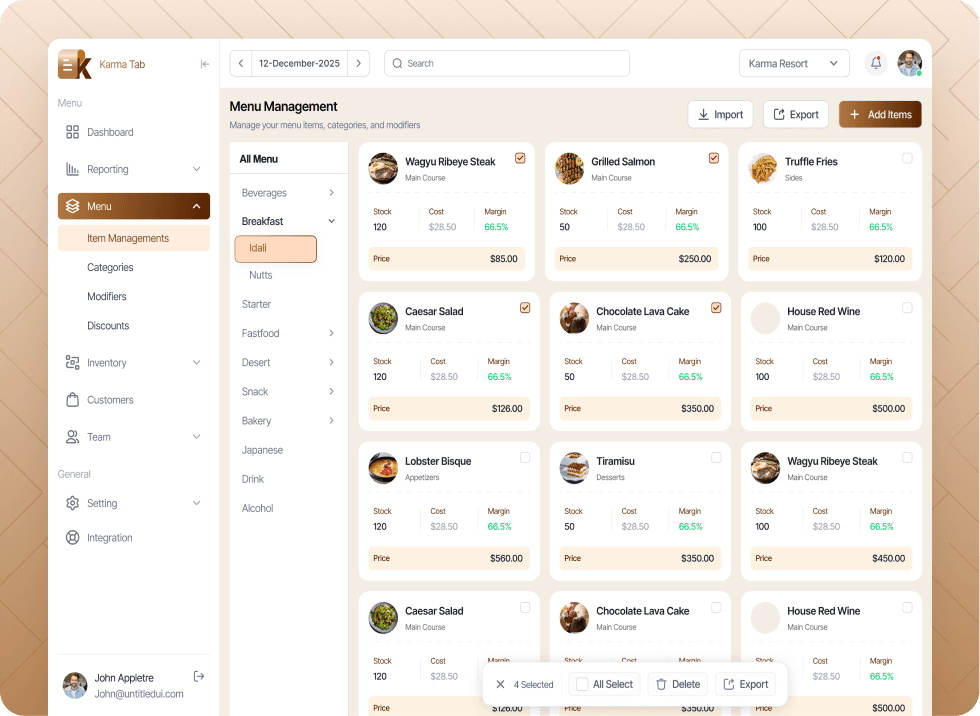This screenshot has height=716, width=980.
Task: Open the All Menu header
Action: point(259,159)
